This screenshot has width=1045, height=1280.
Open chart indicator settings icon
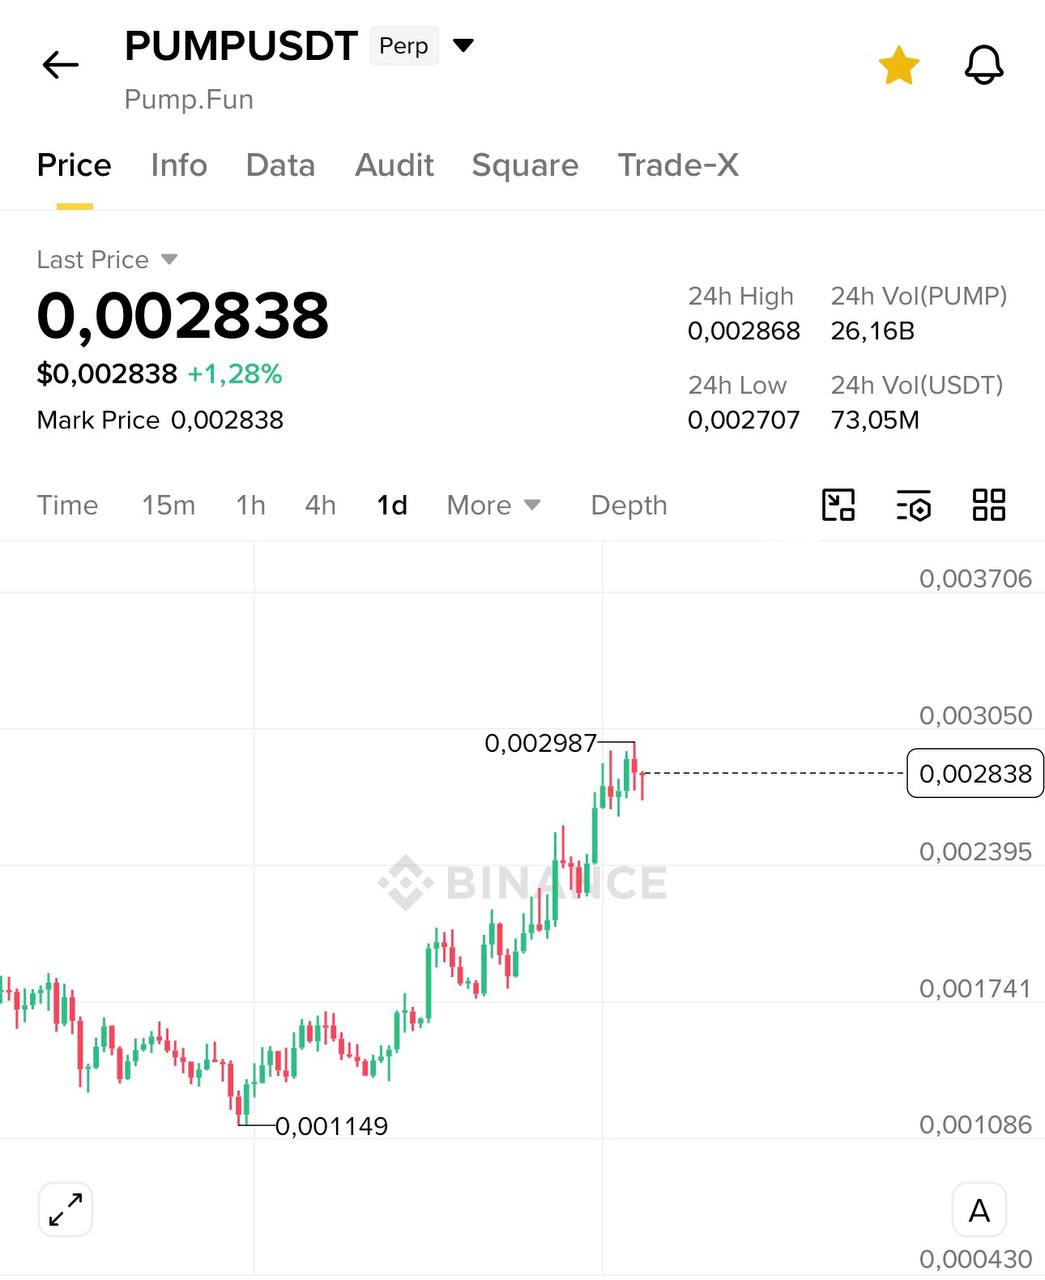913,505
